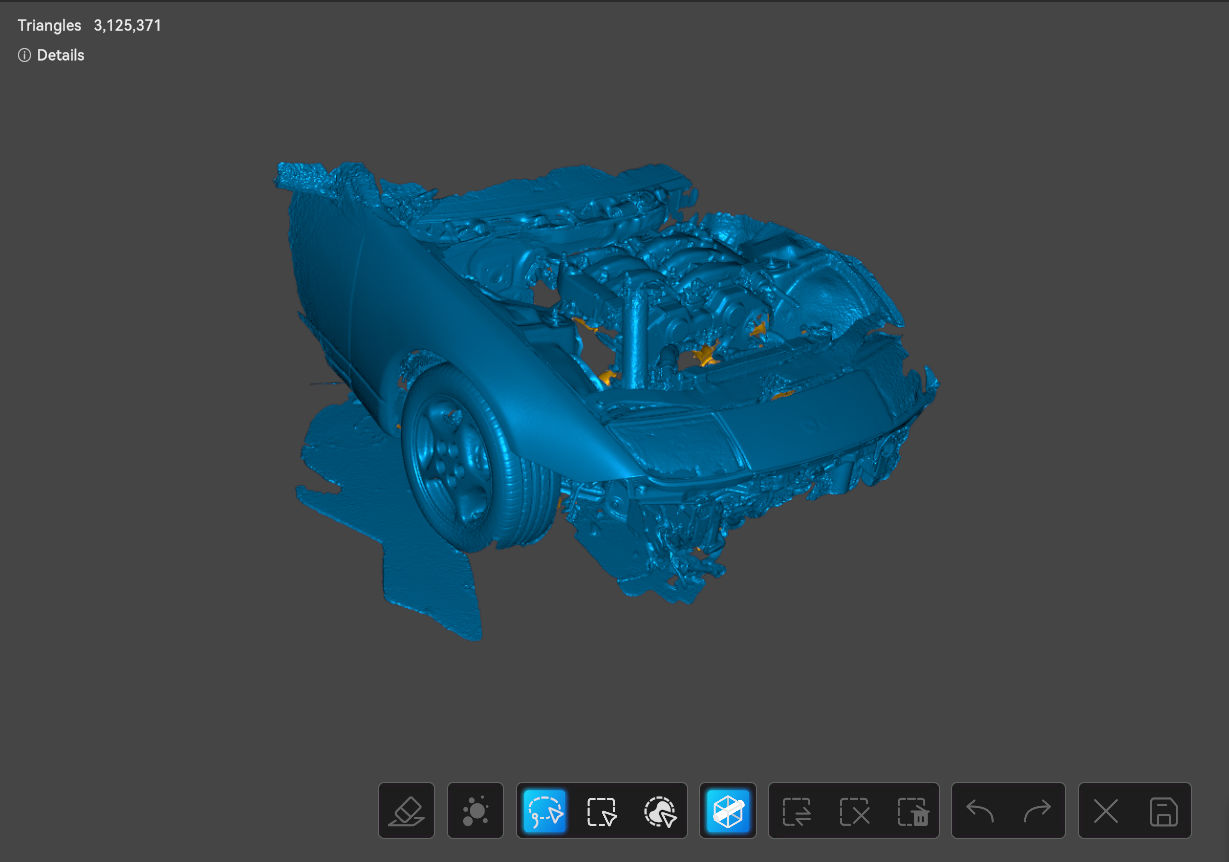
Task: Select the eraser tool in bottom toolbar
Action: 406,810
